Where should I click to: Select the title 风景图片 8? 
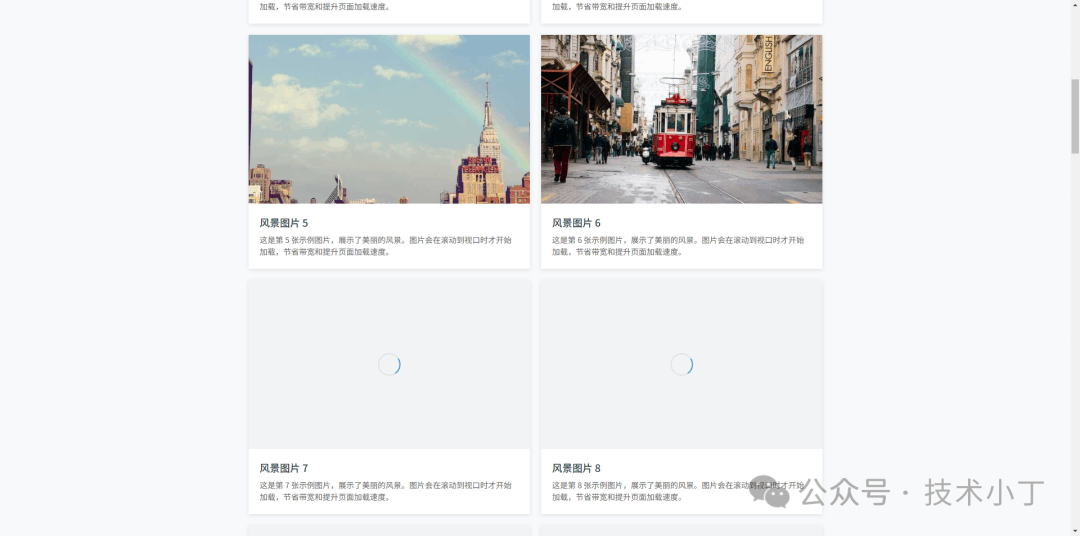point(576,468)
